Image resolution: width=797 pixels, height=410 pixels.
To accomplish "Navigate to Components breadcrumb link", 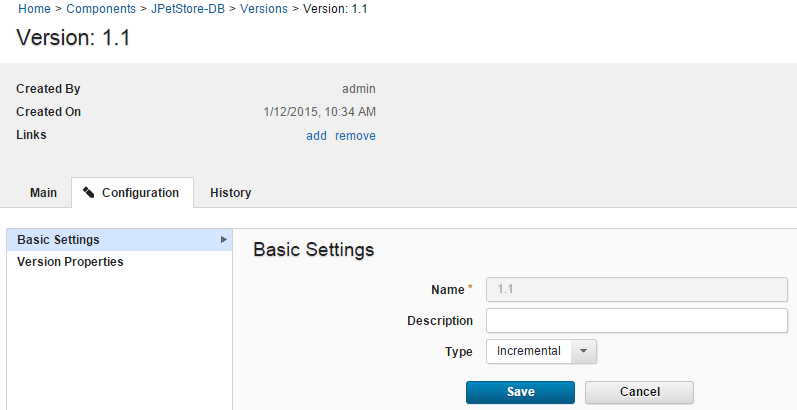I will click(x=102, y=8).
